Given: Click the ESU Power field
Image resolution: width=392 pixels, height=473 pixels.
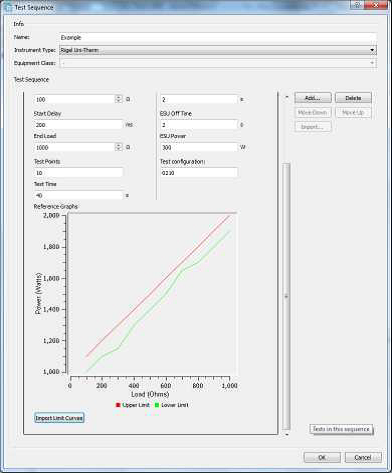Looking at the screenshot, I should click(x=199, y=147).
